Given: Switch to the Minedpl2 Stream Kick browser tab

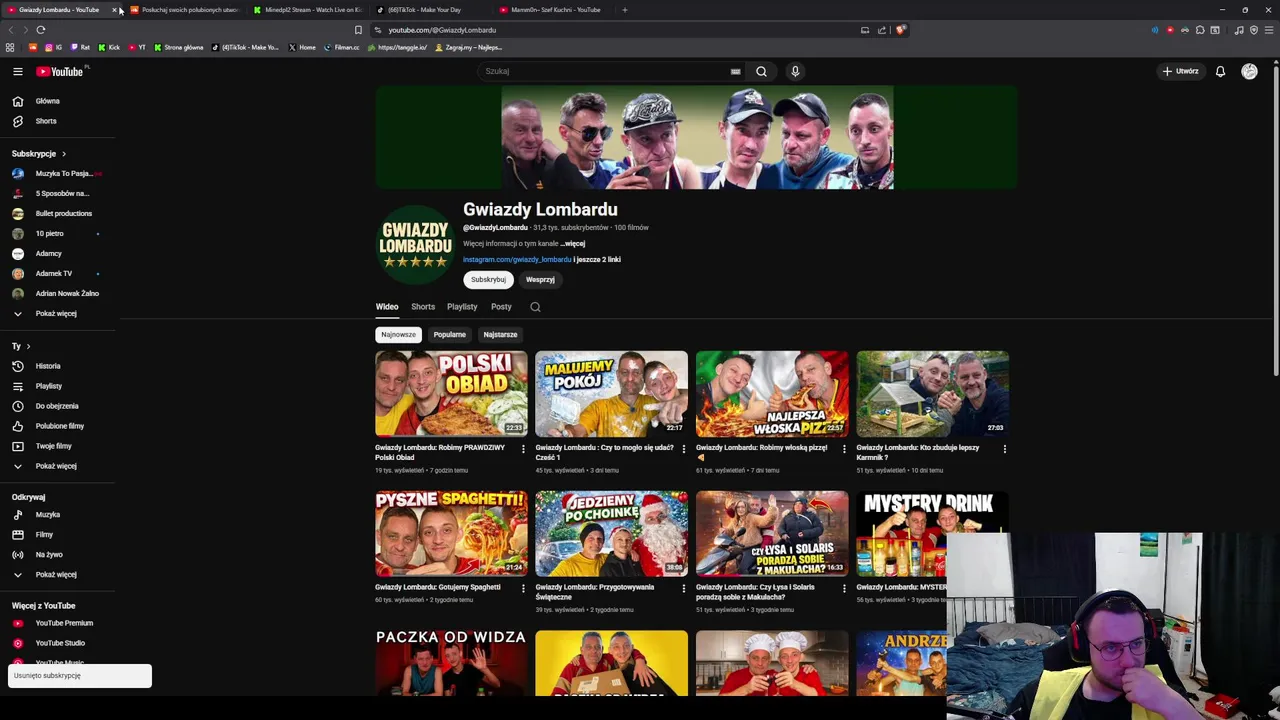Looking at the screenshot, I should 308,10.
